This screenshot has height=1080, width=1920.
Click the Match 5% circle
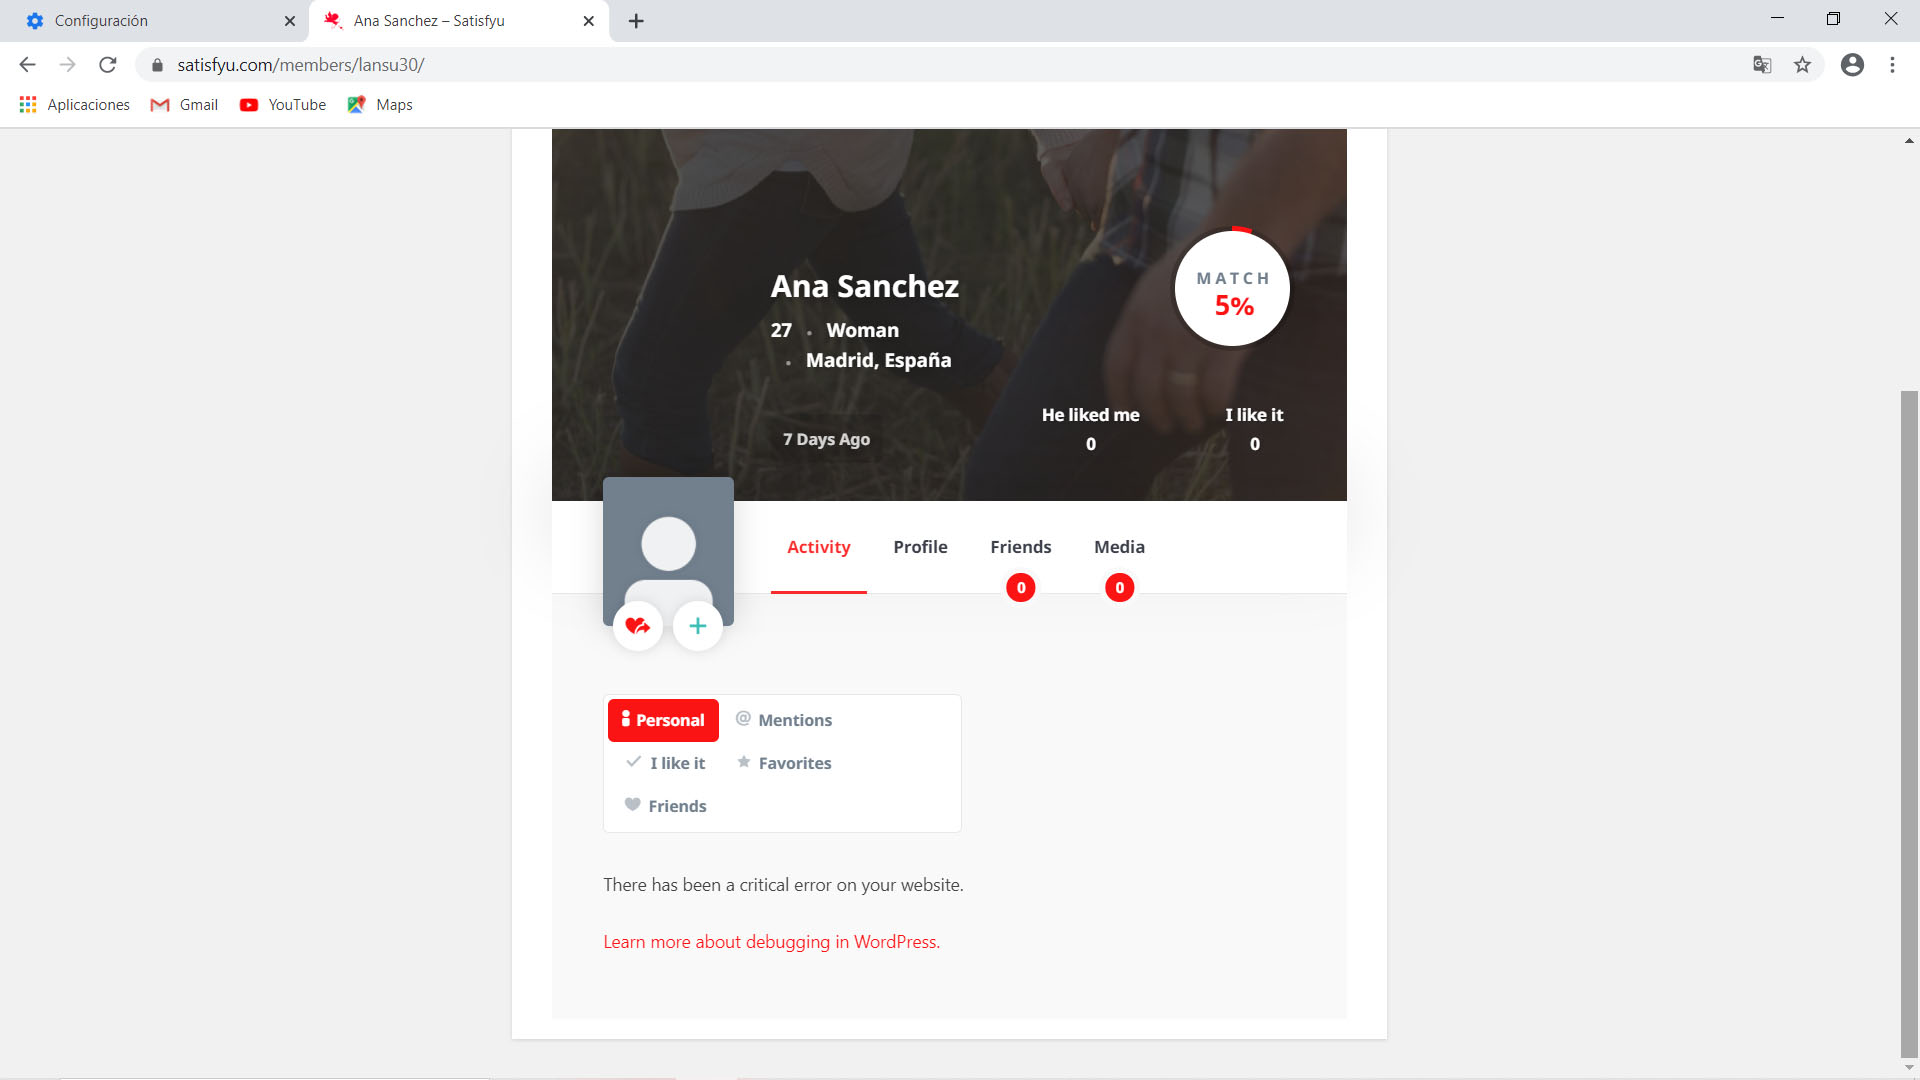[1232, 289]
